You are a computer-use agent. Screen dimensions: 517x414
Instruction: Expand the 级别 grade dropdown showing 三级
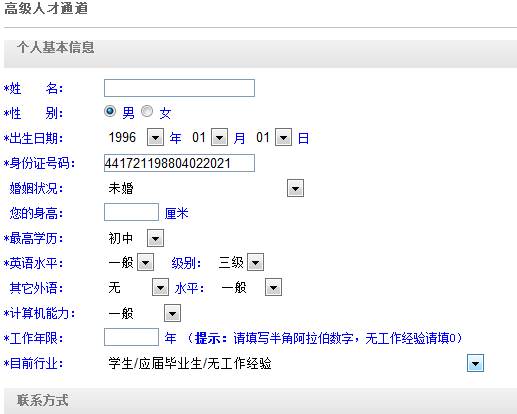pyautogui.click(x=256, y=262)
